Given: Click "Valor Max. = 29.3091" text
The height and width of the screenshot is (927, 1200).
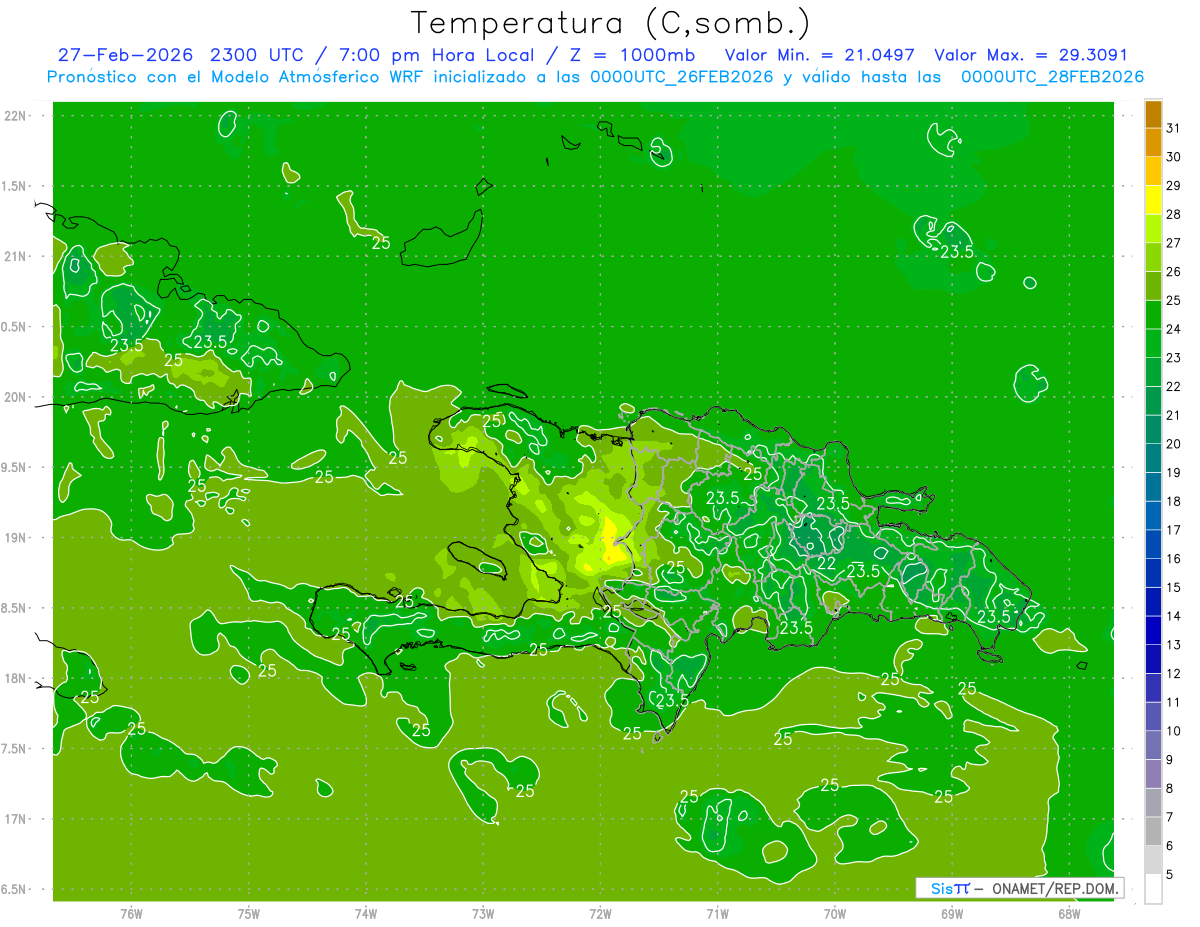Looking at the screenshot, I should (1031, 55).
